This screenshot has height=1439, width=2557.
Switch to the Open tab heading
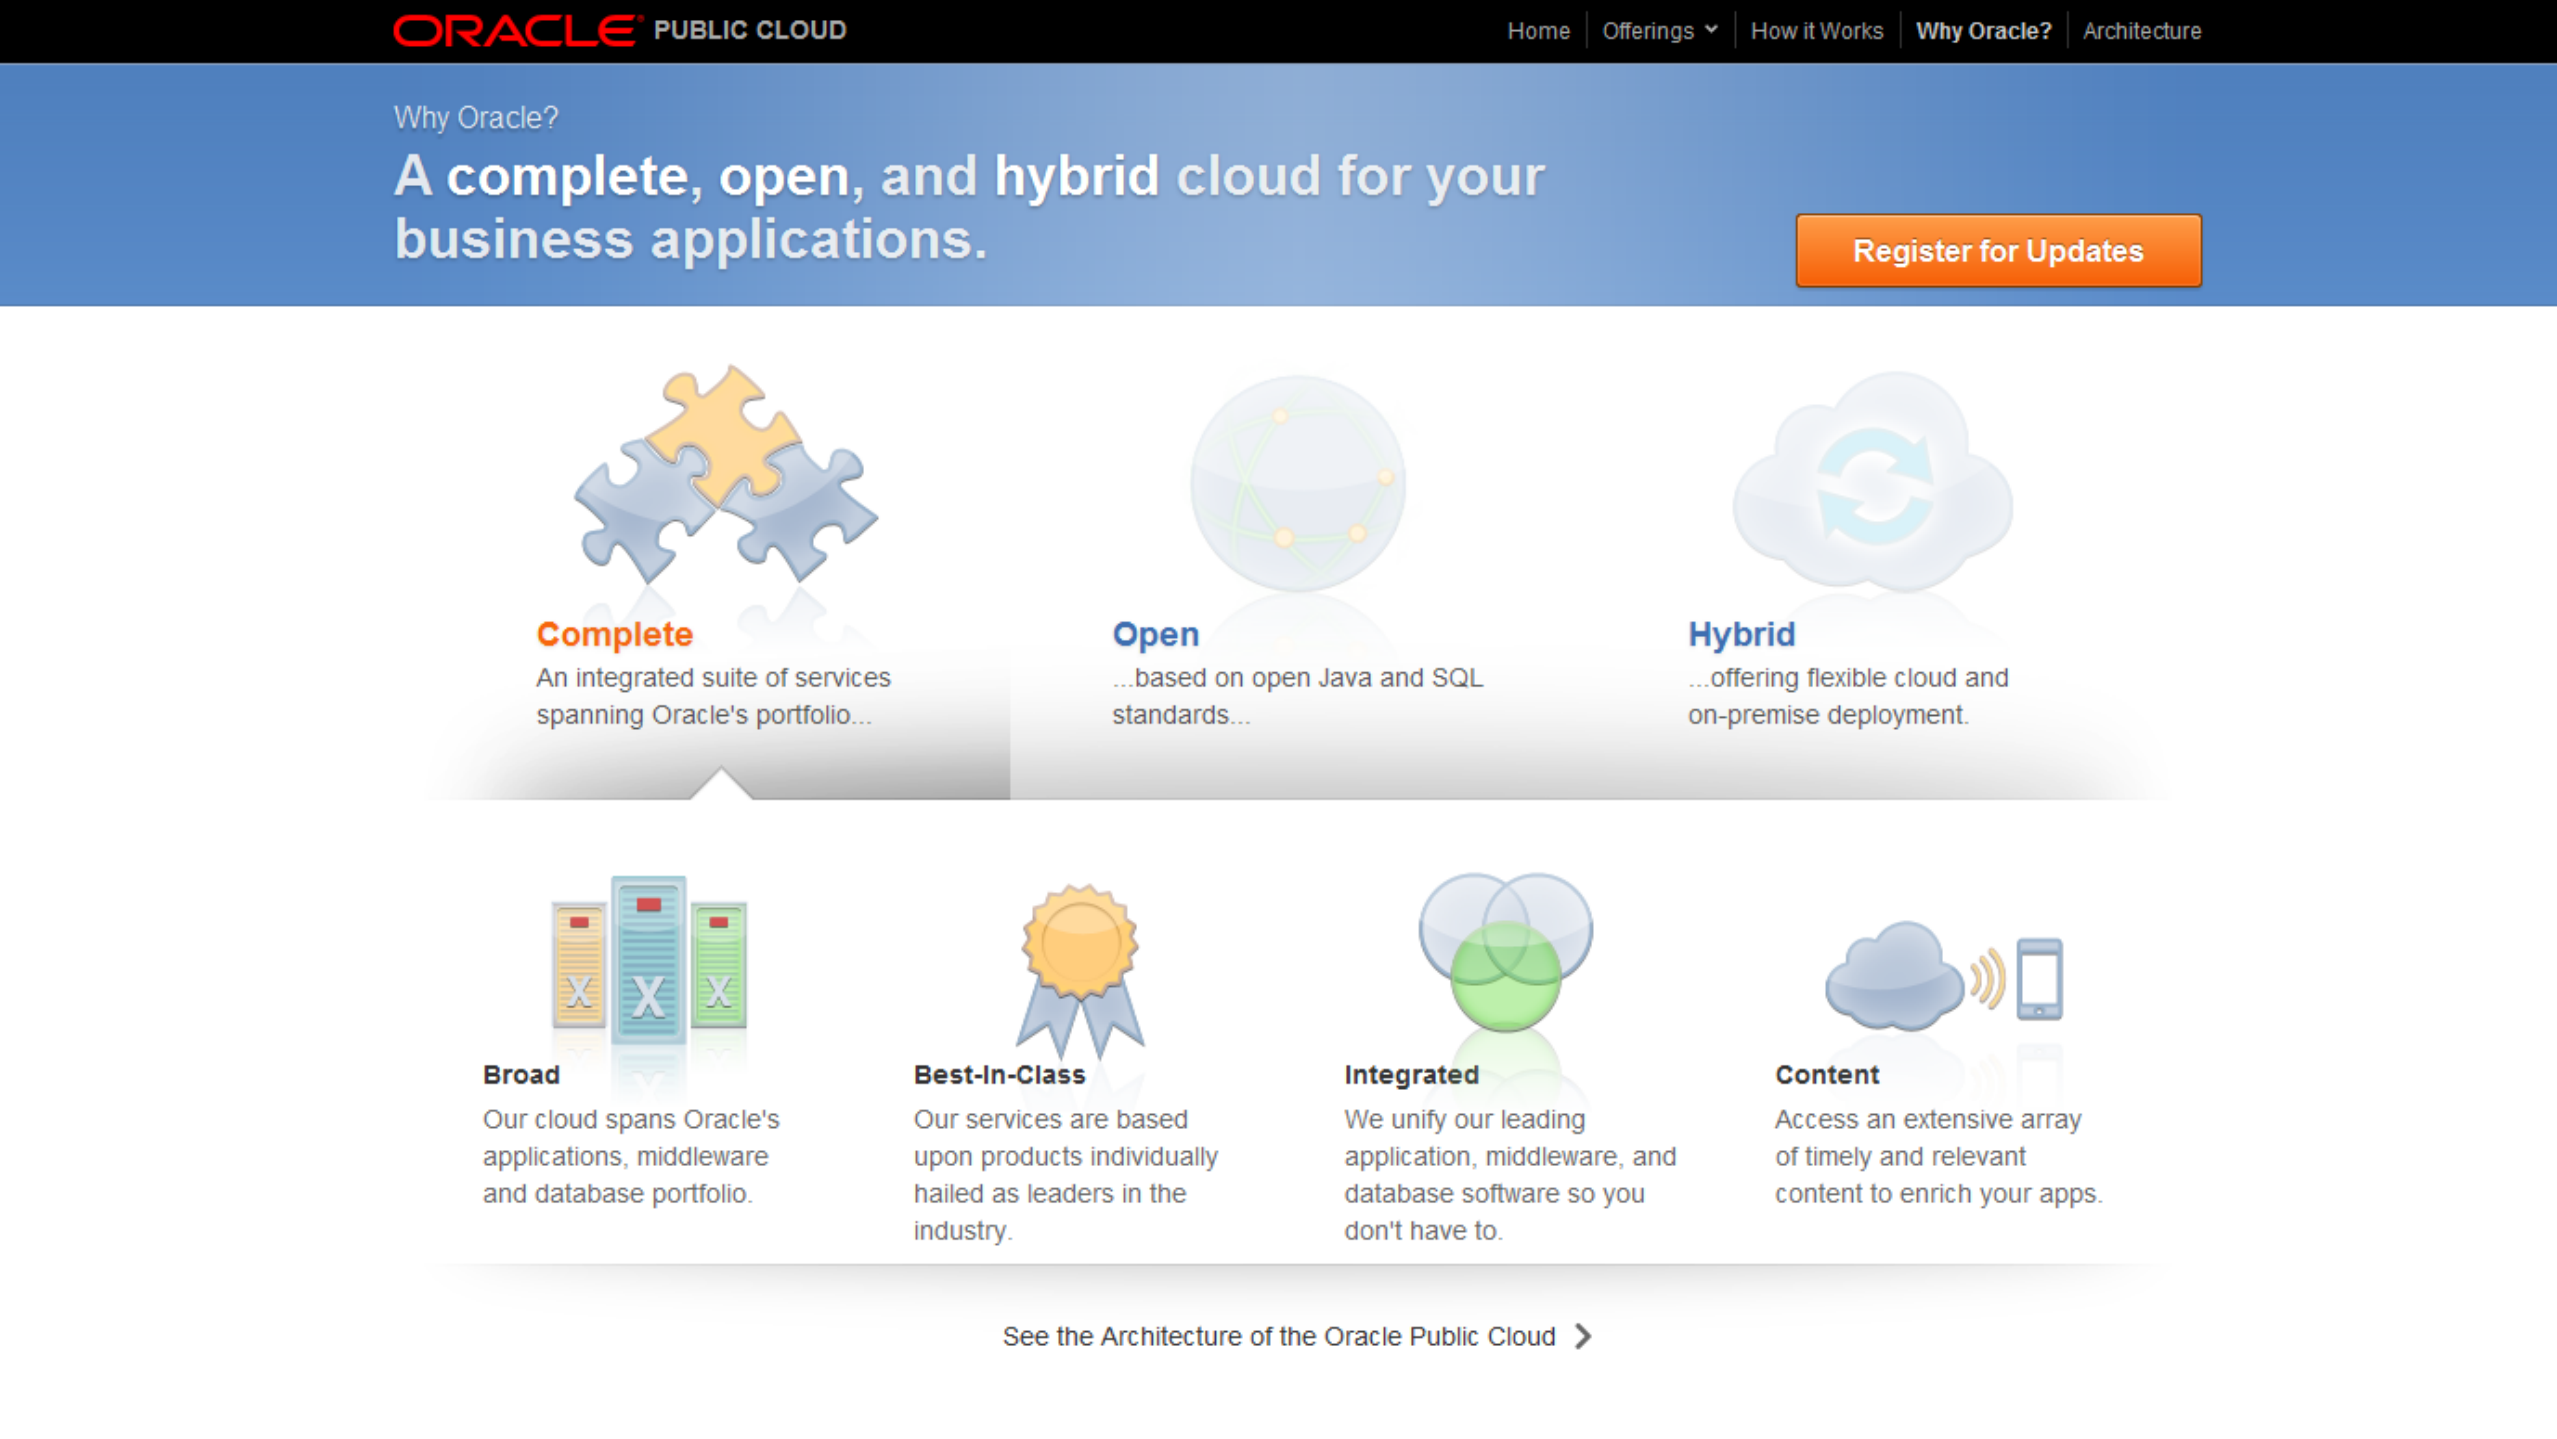coord(1155,634)
